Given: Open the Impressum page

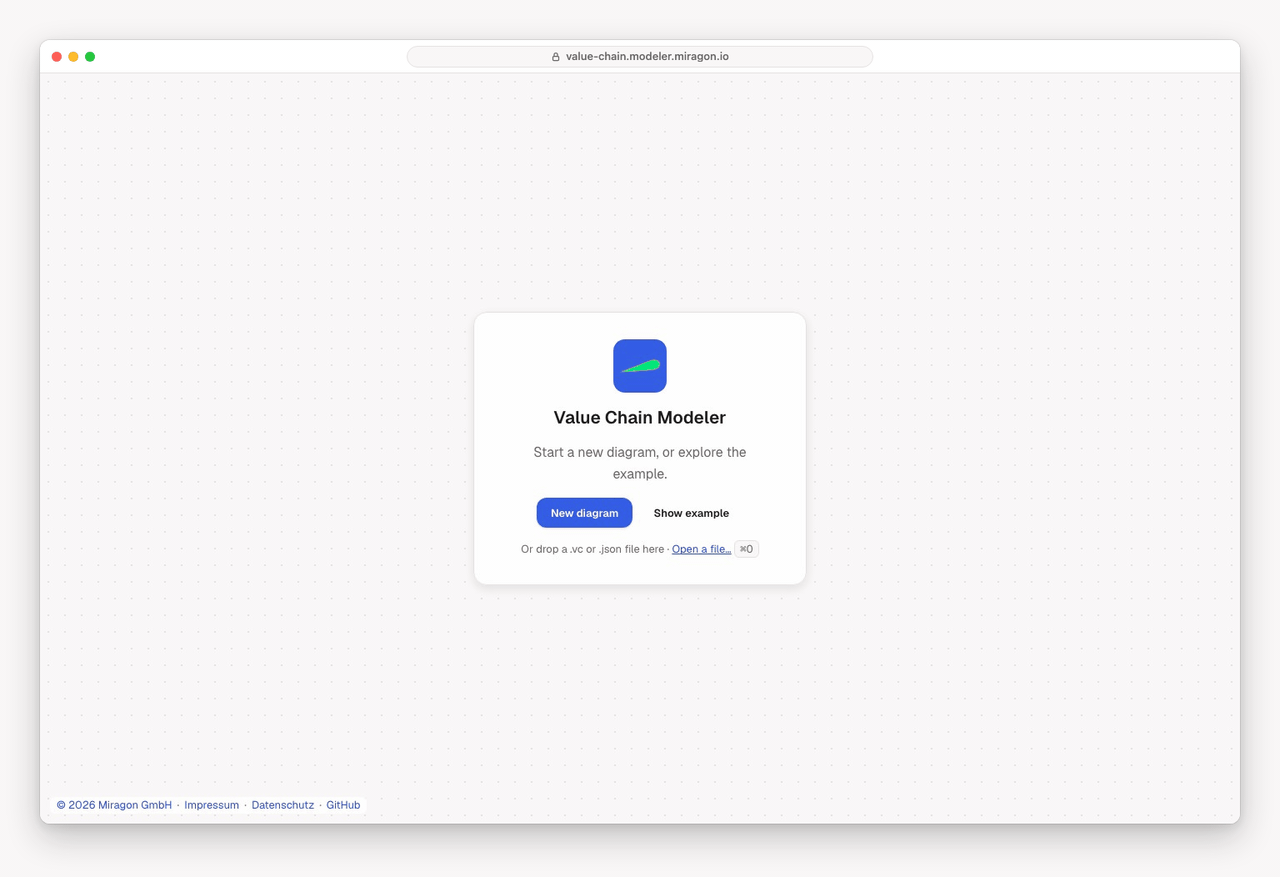Looking at the screenshot, I should pyautogui.click(x=212, y=805).
